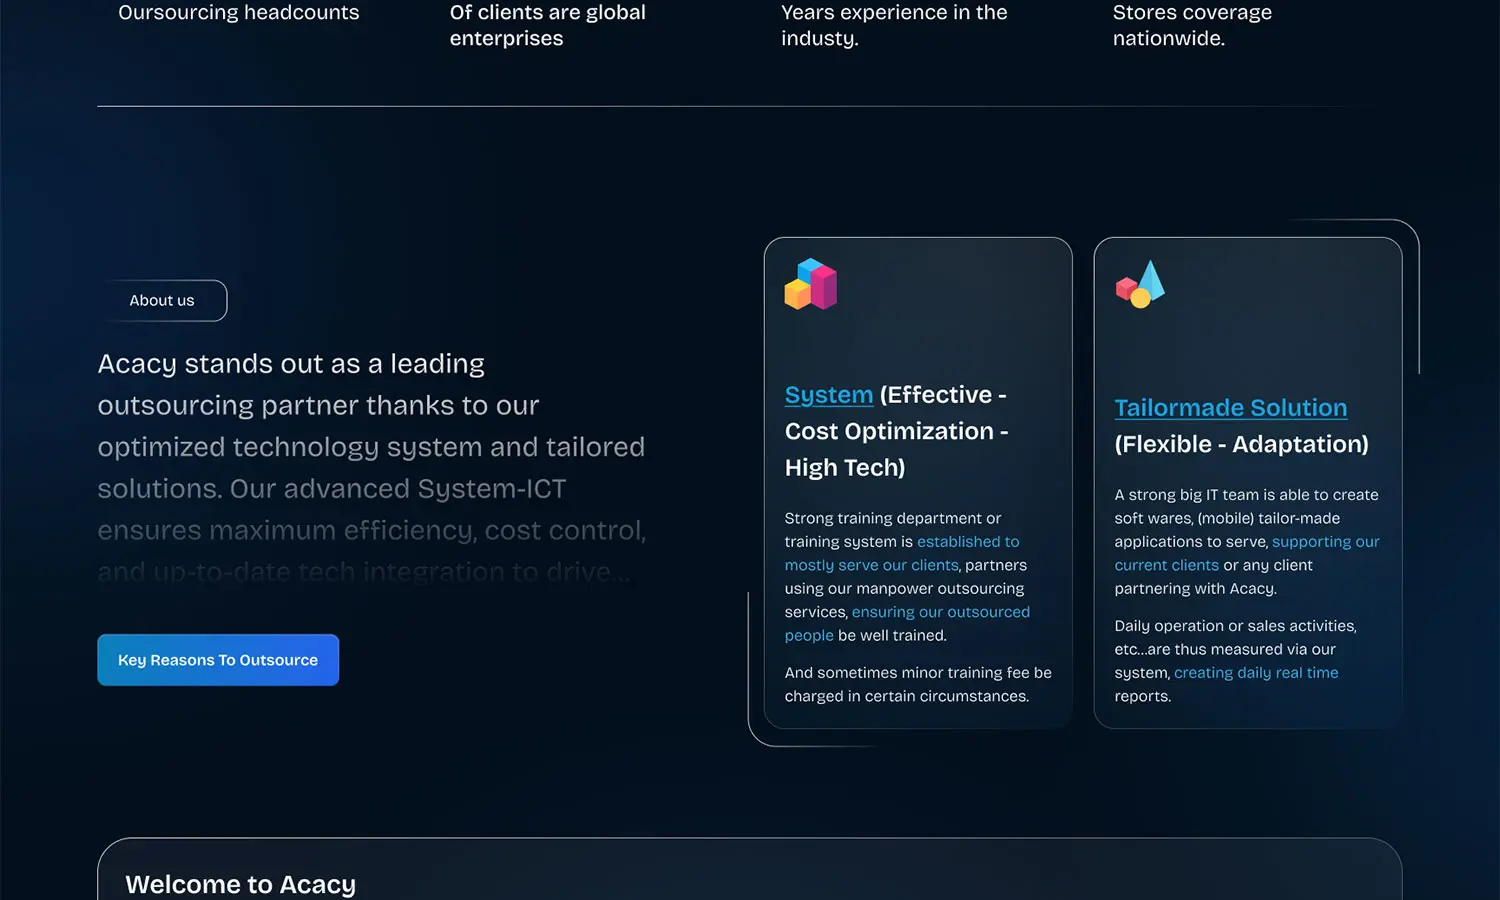Image resolution: width=1500 pixels, height=900 pixels.
Task: Click the Key Reasons To Outsource button
Action: coord(218,660)
